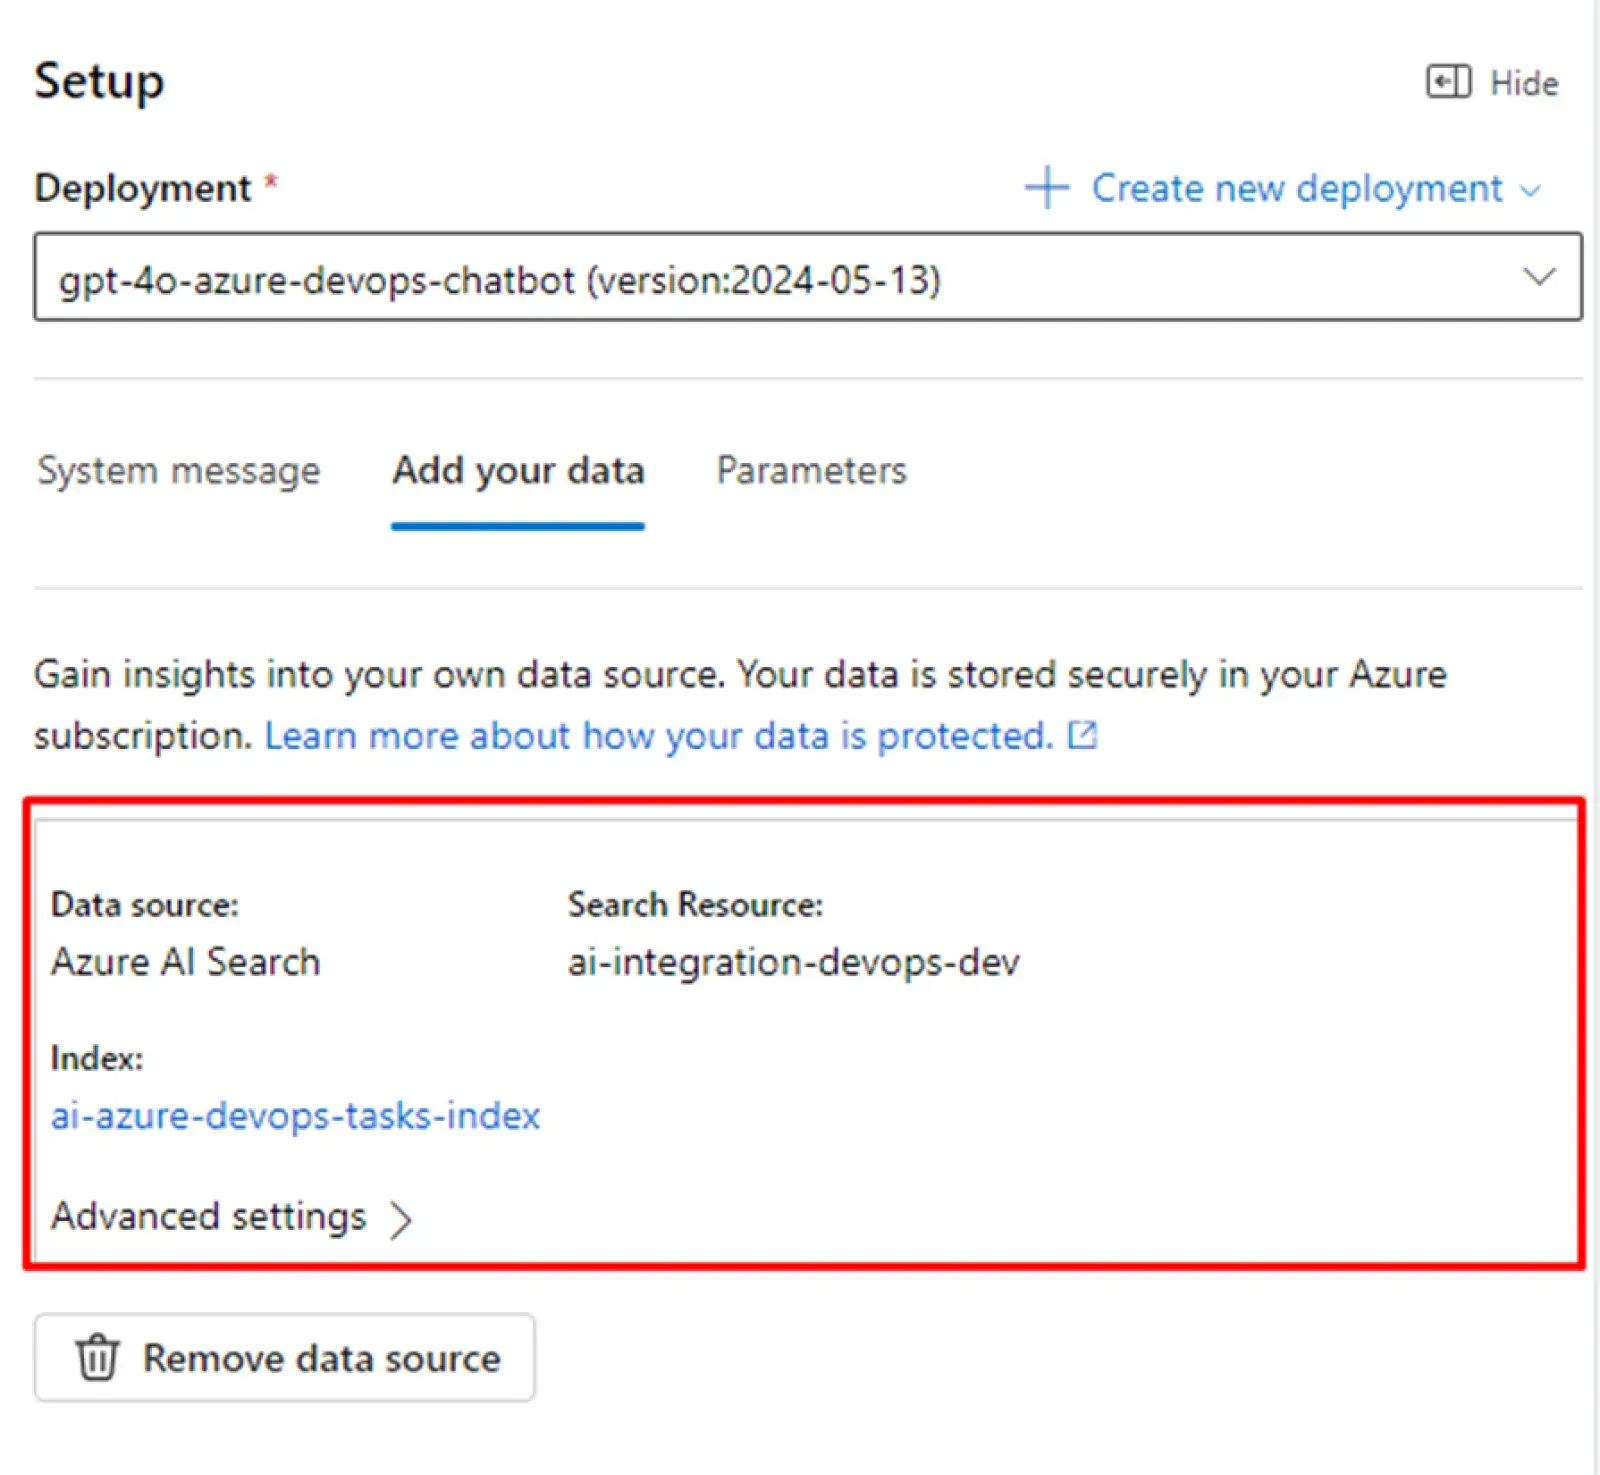Click the external link icon after protected
1600x1475 pixels.
click(1082, 735)
